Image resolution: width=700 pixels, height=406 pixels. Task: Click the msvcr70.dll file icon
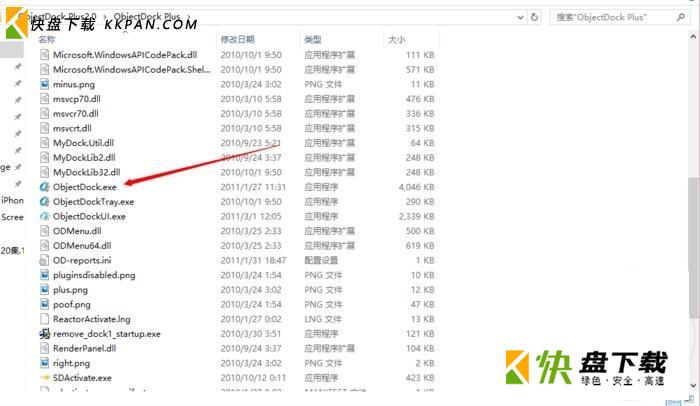[x=44, y=114]
